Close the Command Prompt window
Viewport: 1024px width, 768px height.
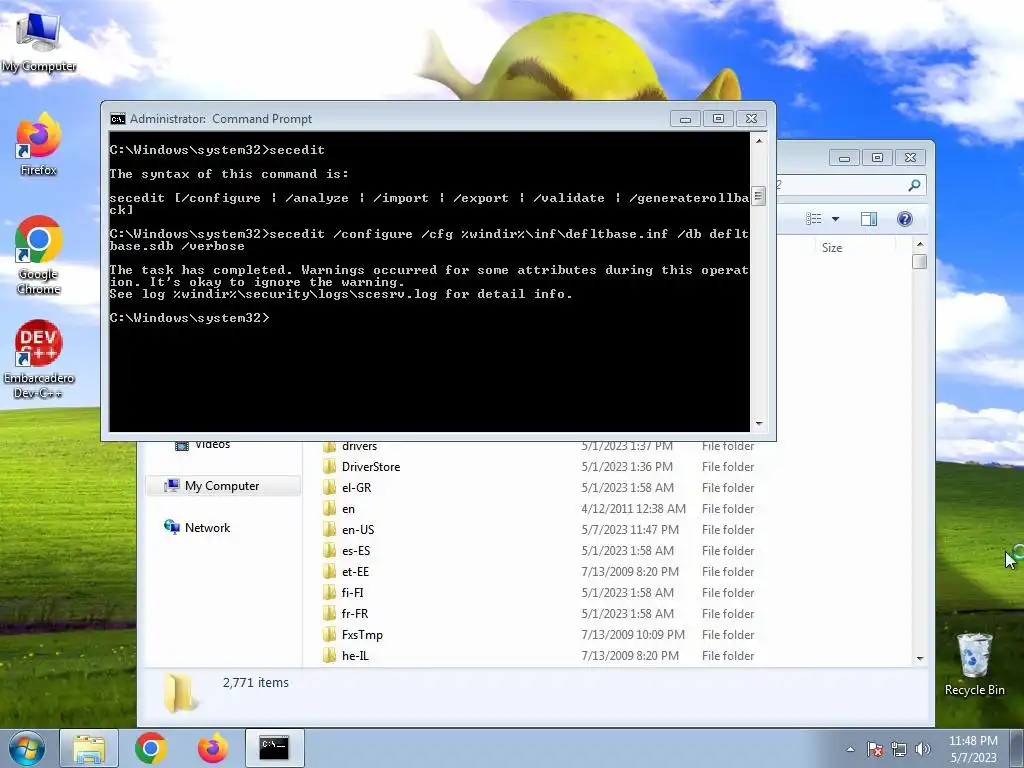pos(752,119)
